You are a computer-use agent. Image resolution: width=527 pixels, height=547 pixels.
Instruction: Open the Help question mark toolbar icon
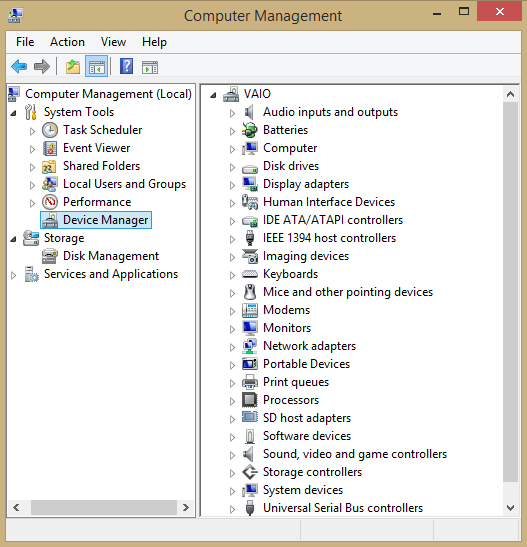pos(126,66)
